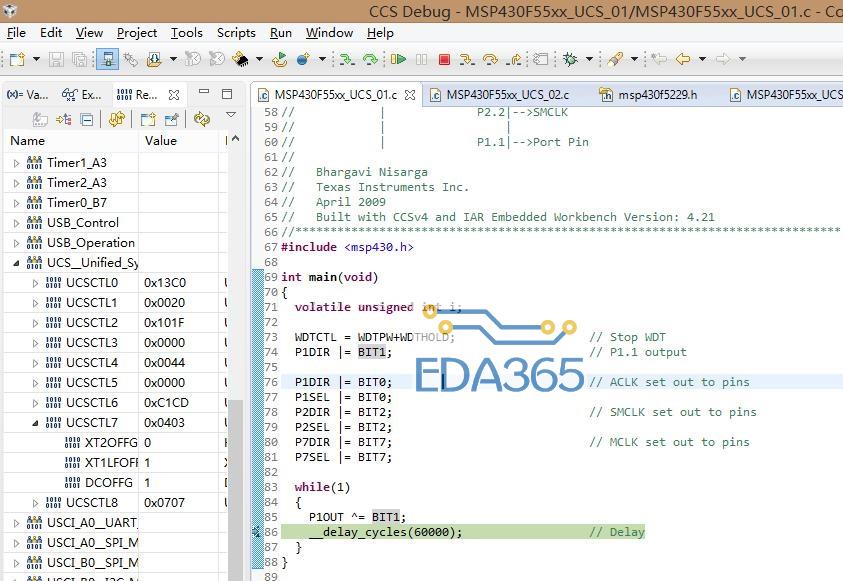Open the Project menu
Image resolution: width=843 pixels, height=581 pixels.
click(x=136, y=33)
